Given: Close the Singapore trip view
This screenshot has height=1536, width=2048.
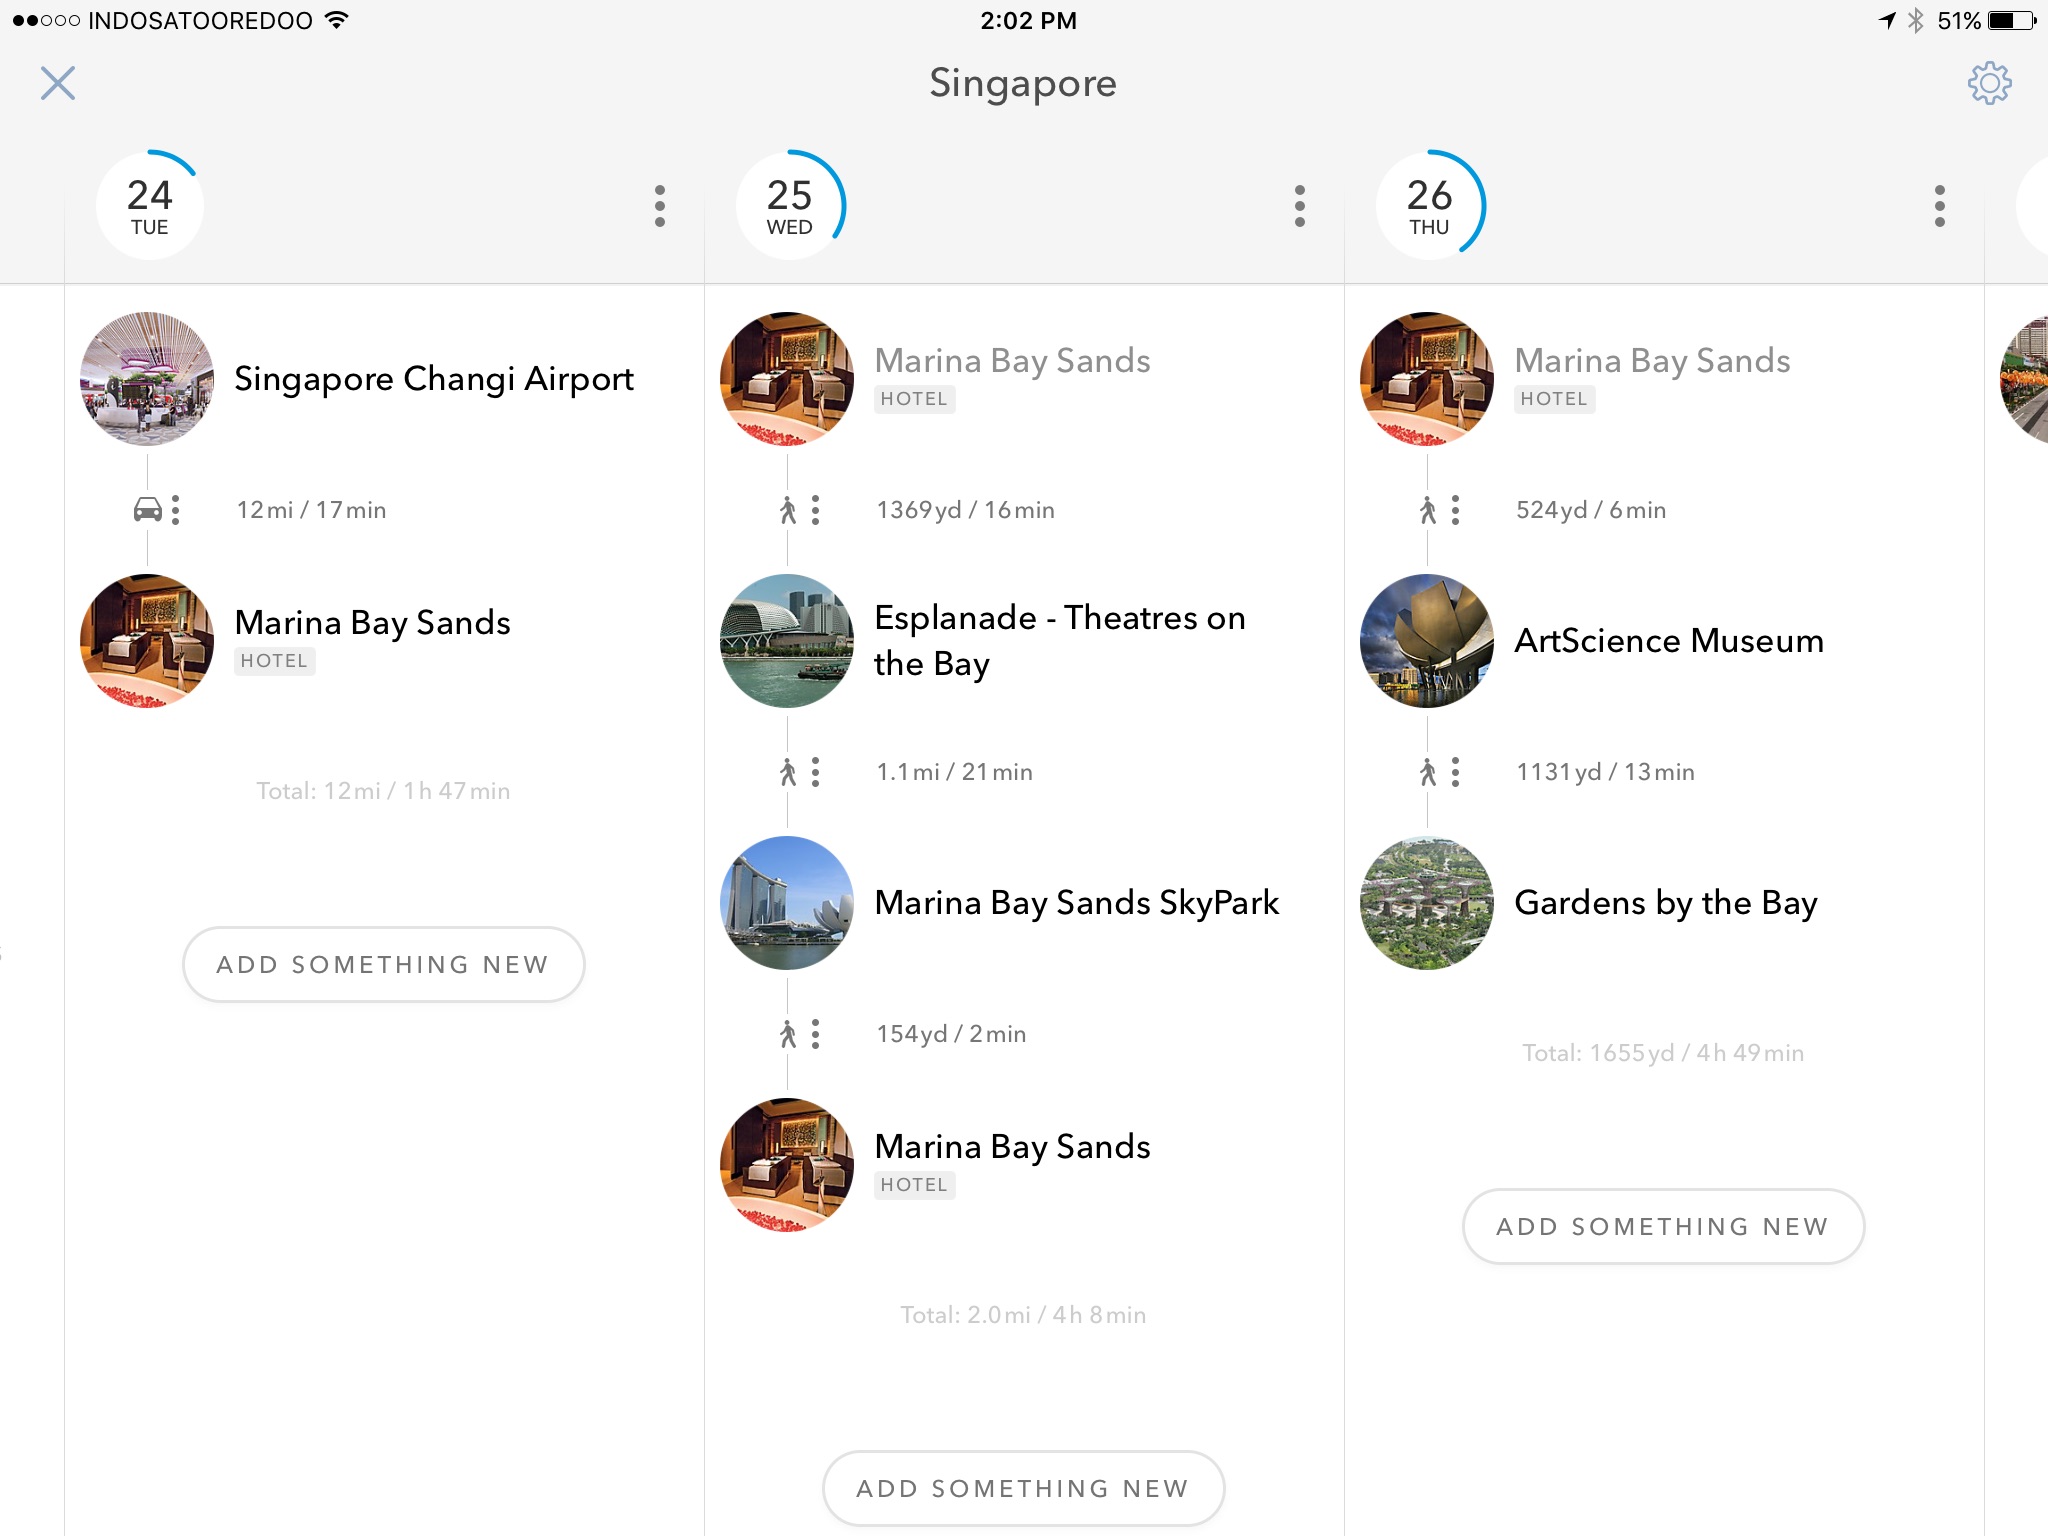Looking at the screenshot, I should [58, 83].
